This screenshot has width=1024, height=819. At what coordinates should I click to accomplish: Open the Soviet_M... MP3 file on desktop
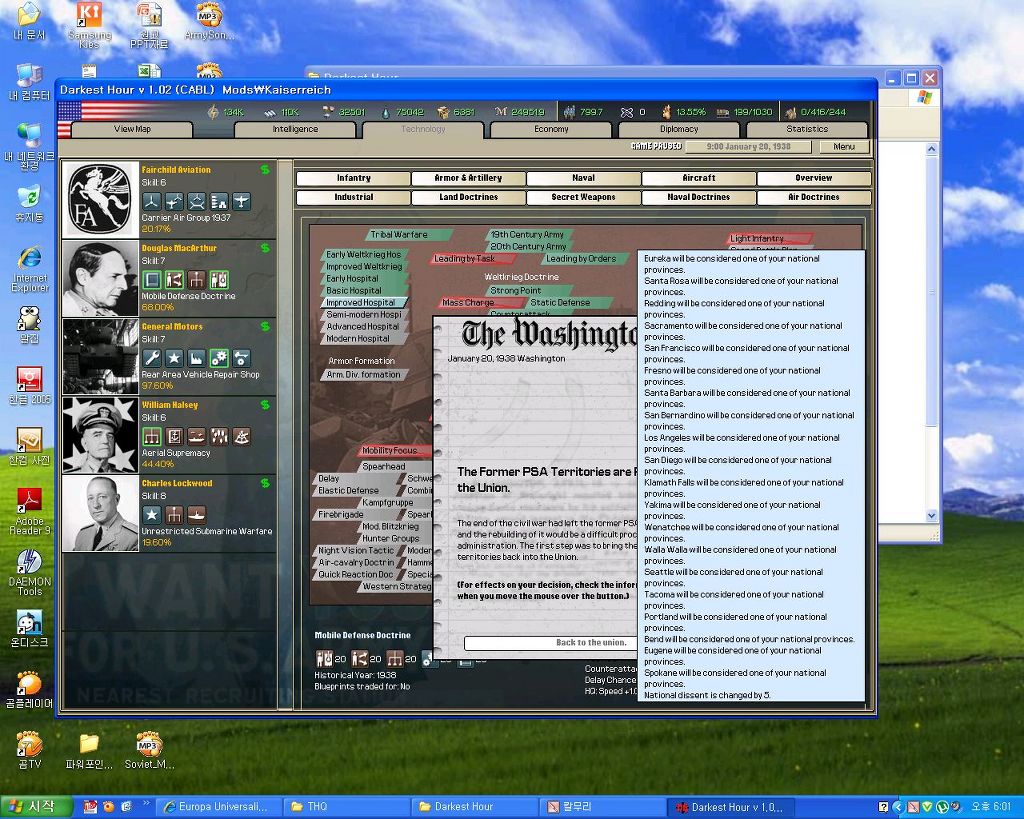(149, 750)
